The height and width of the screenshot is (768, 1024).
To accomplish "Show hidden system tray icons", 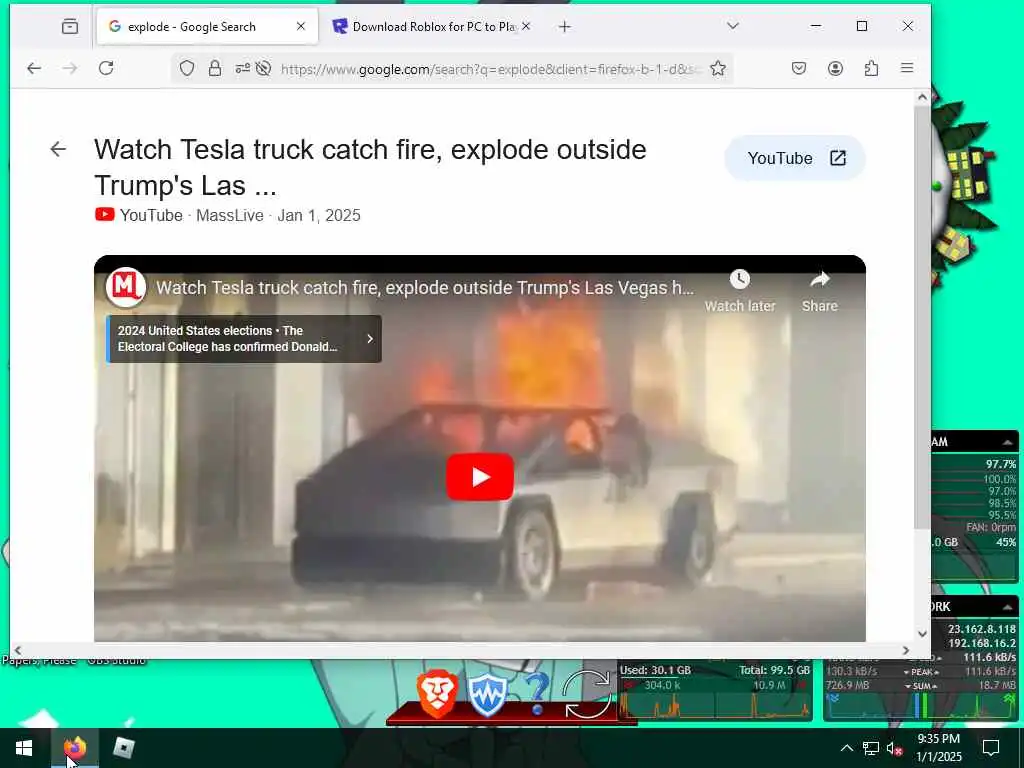I will [x=846, y=748].
